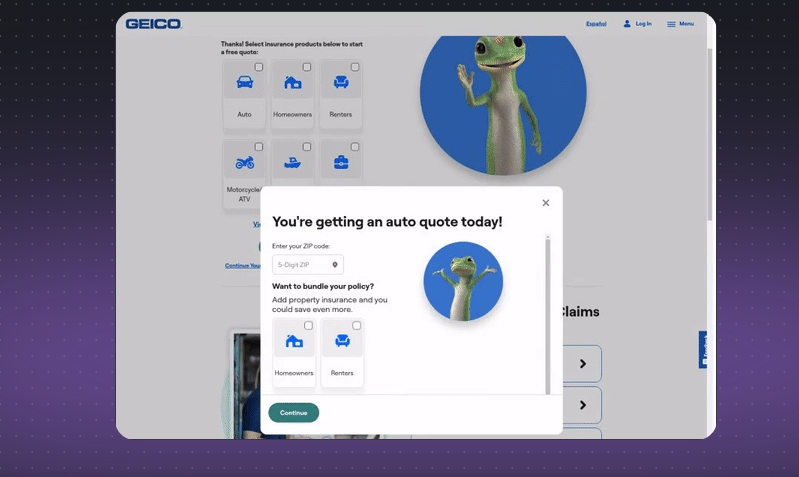The height and width of the screenshot is (477, 799).
Task: Close the auto quote dialog
Action: 545,203
